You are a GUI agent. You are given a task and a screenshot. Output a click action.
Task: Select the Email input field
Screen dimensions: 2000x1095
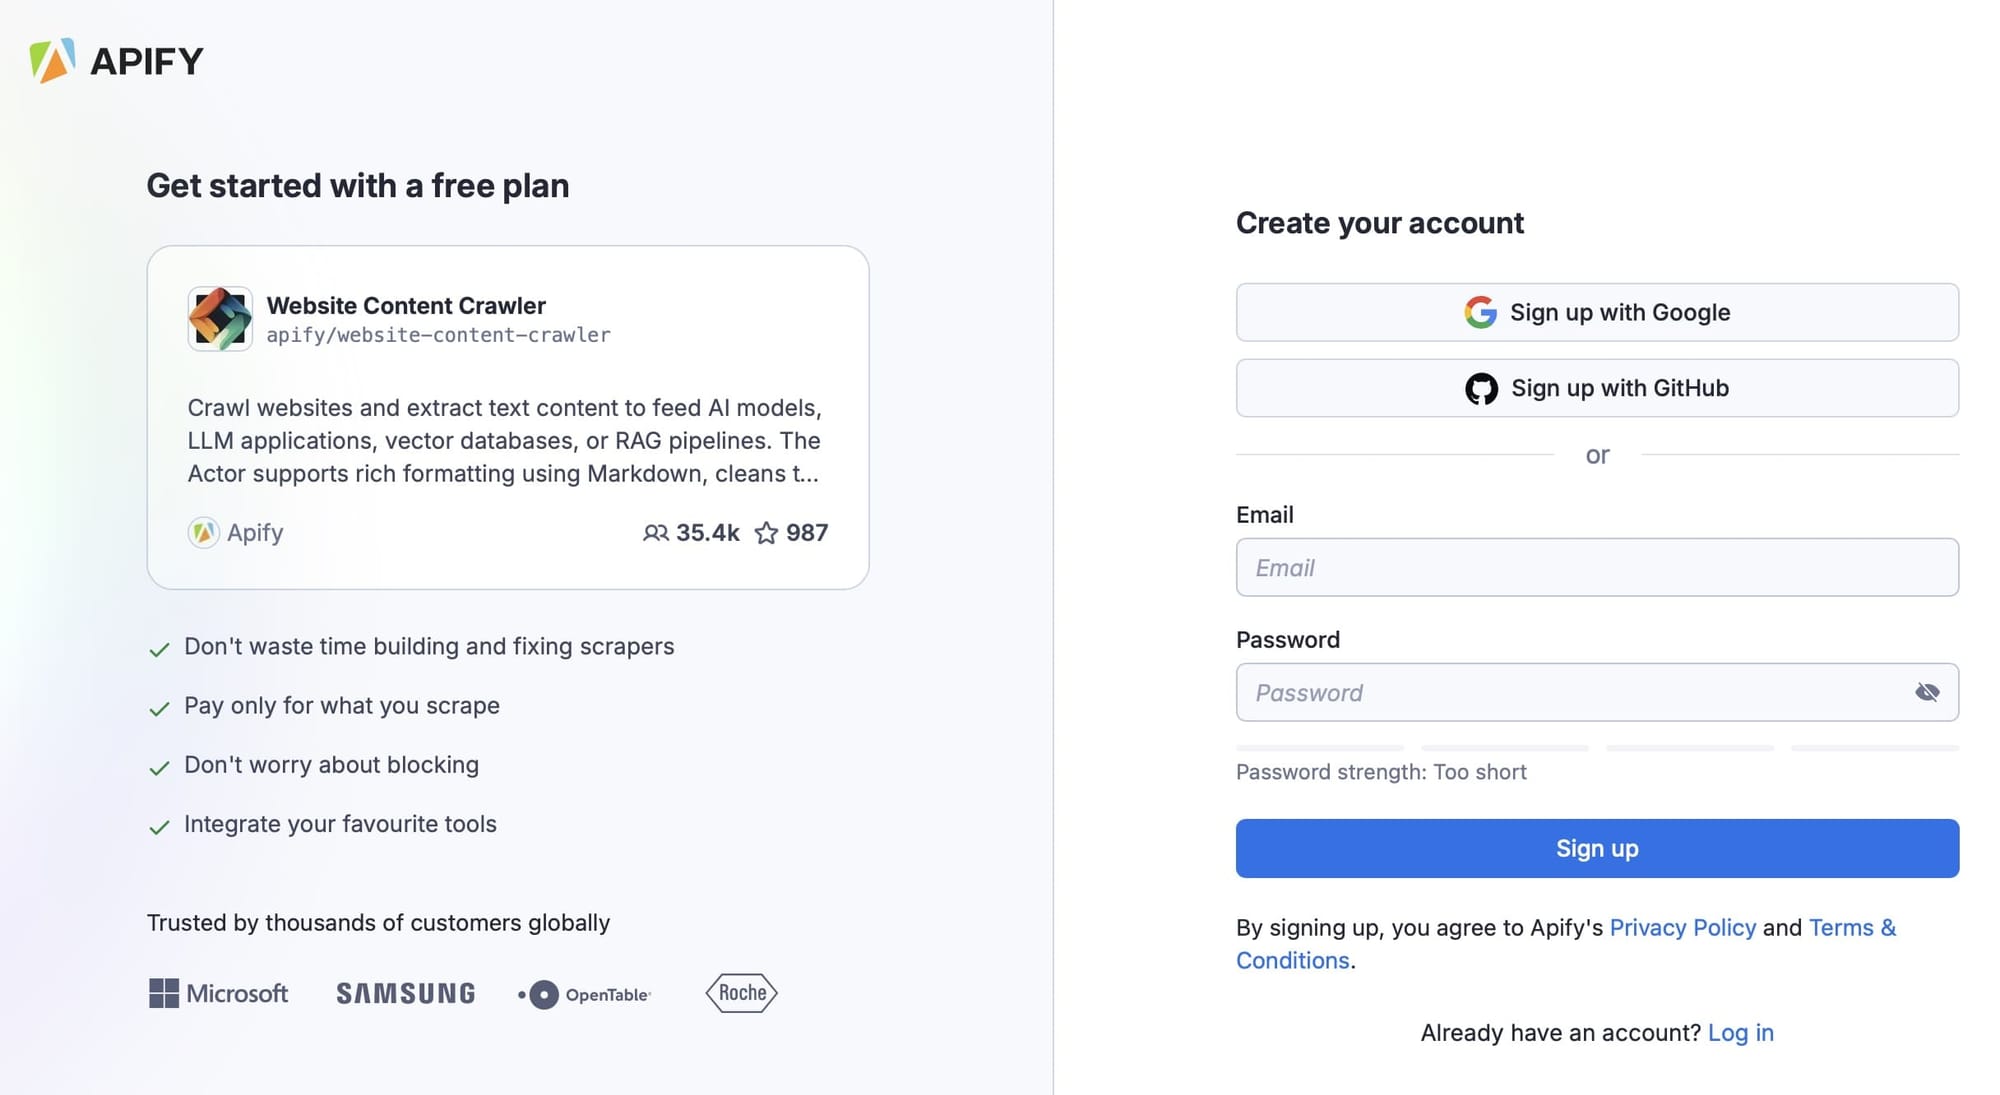[1597, 566]
